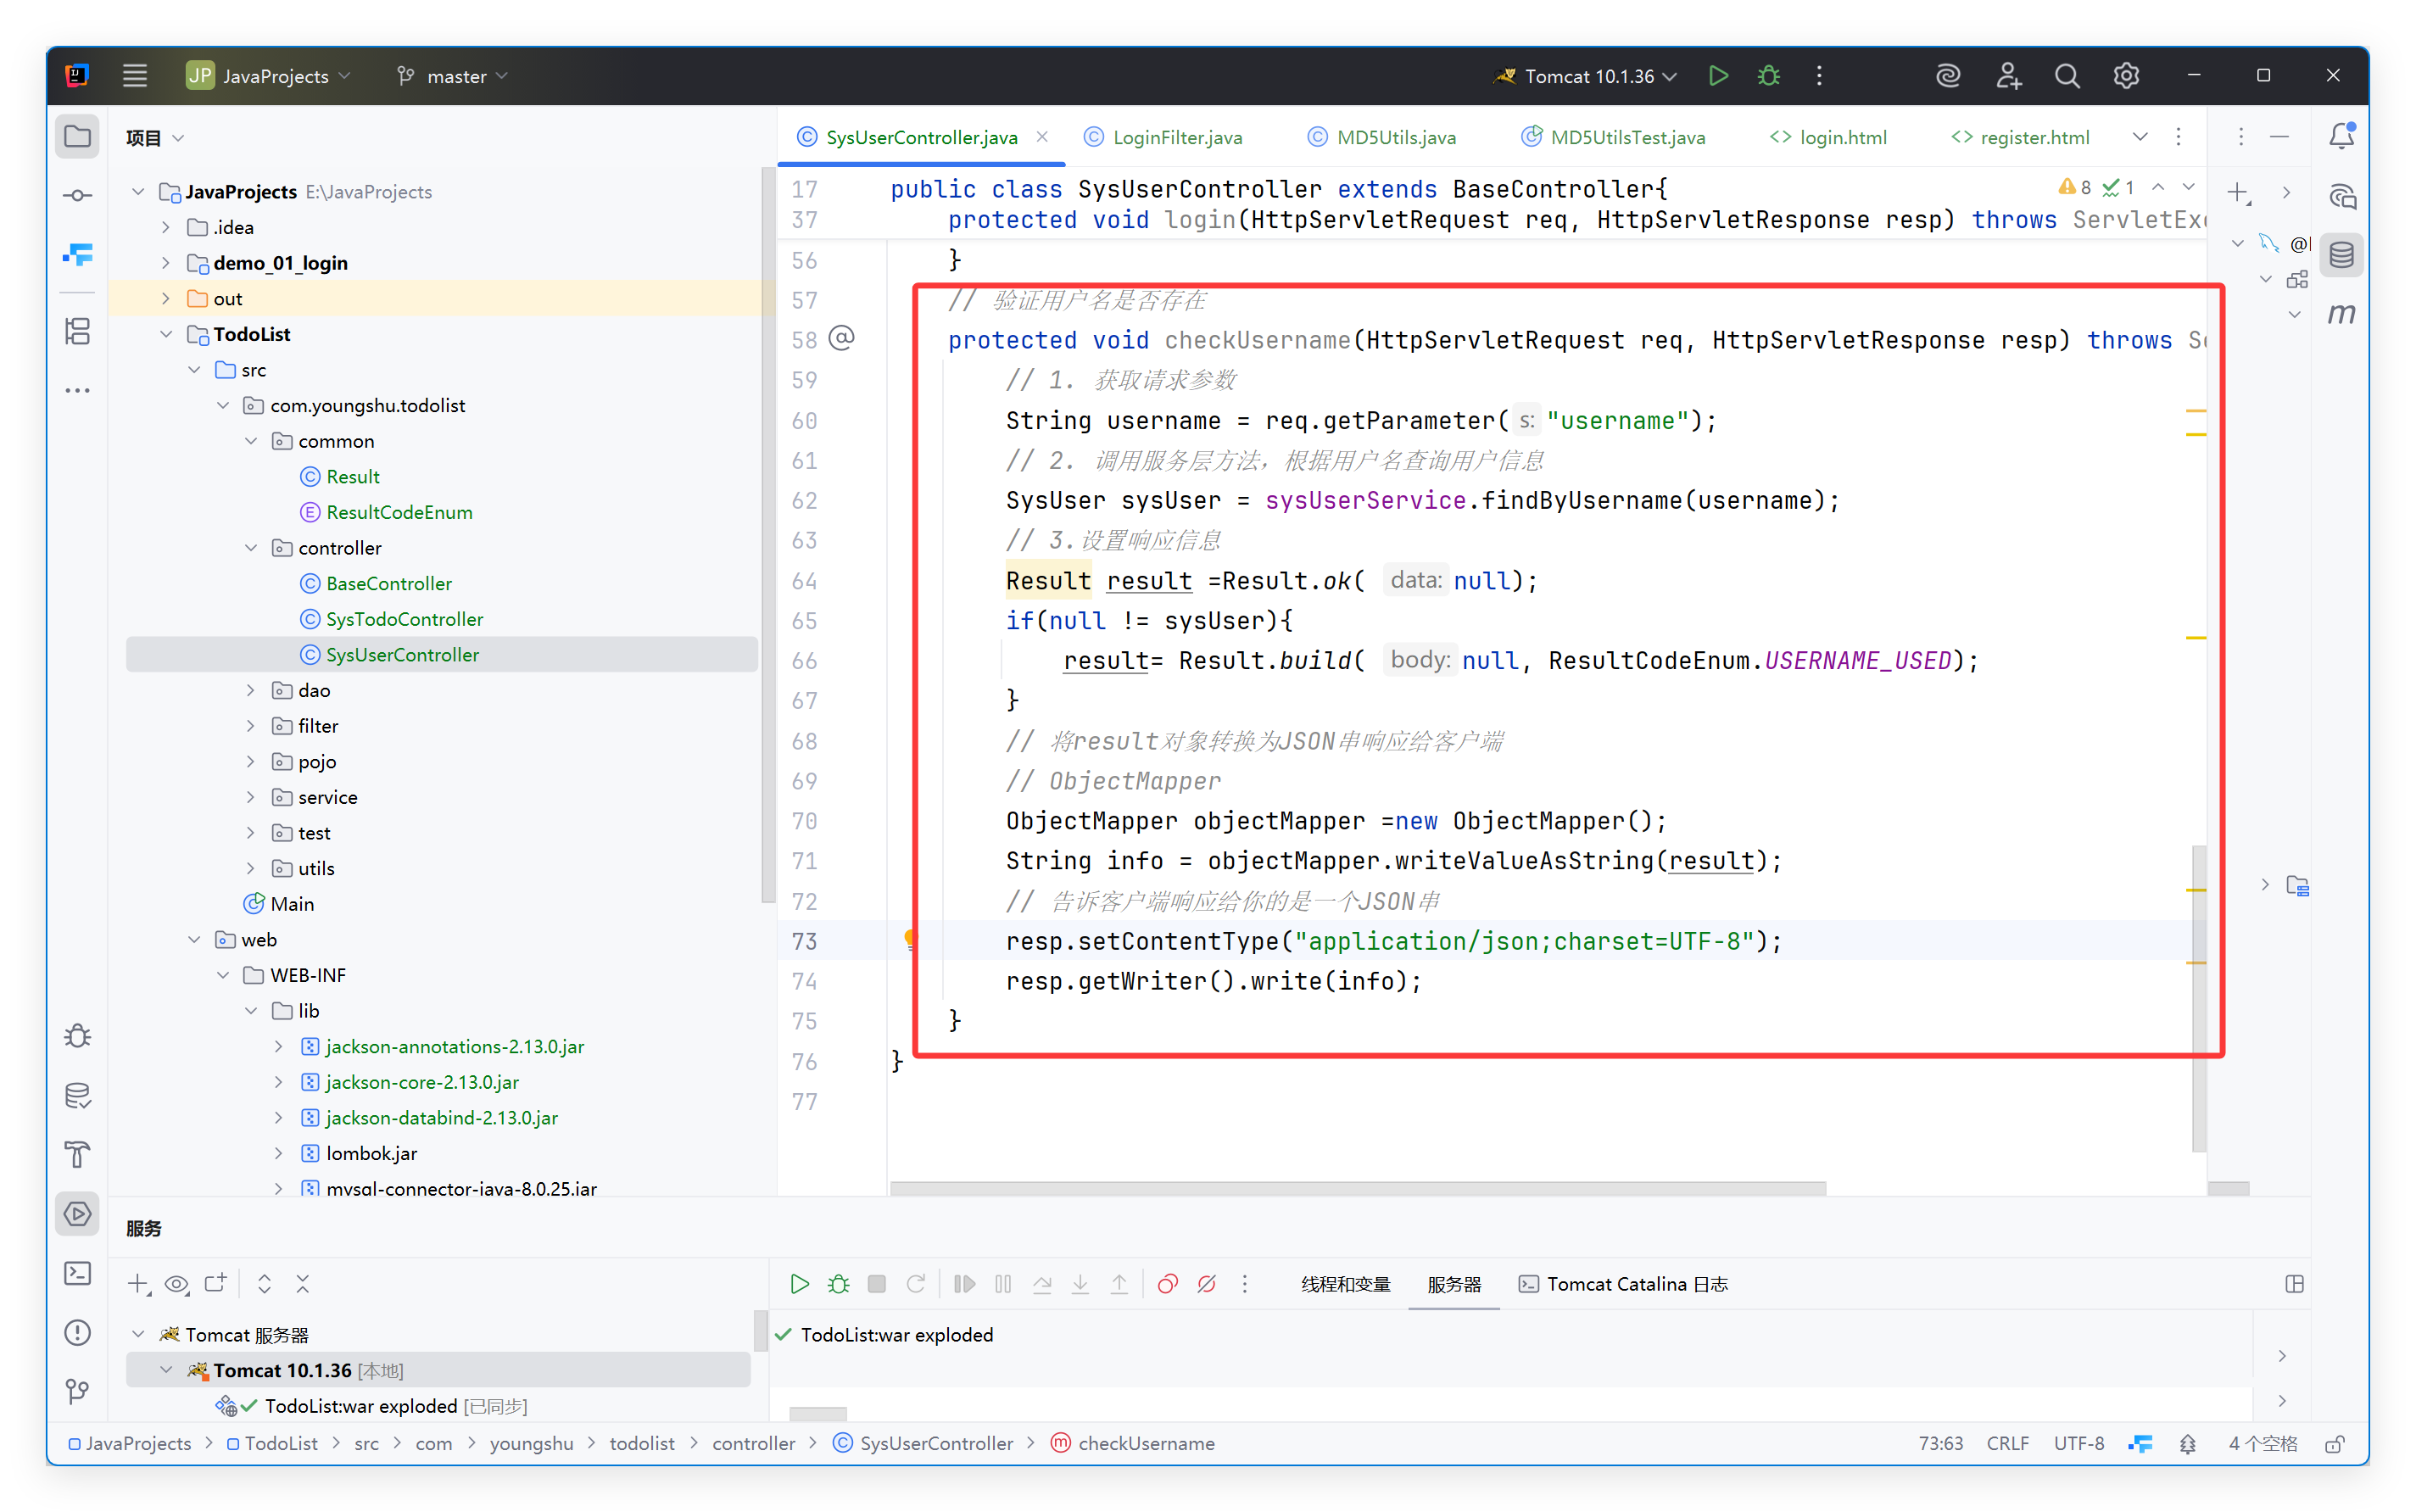Click UTF-8 encoding in status bar
The width and height of the screenshot is (2416, 1512).
pyautogui.click(x=2079, y=1444)
